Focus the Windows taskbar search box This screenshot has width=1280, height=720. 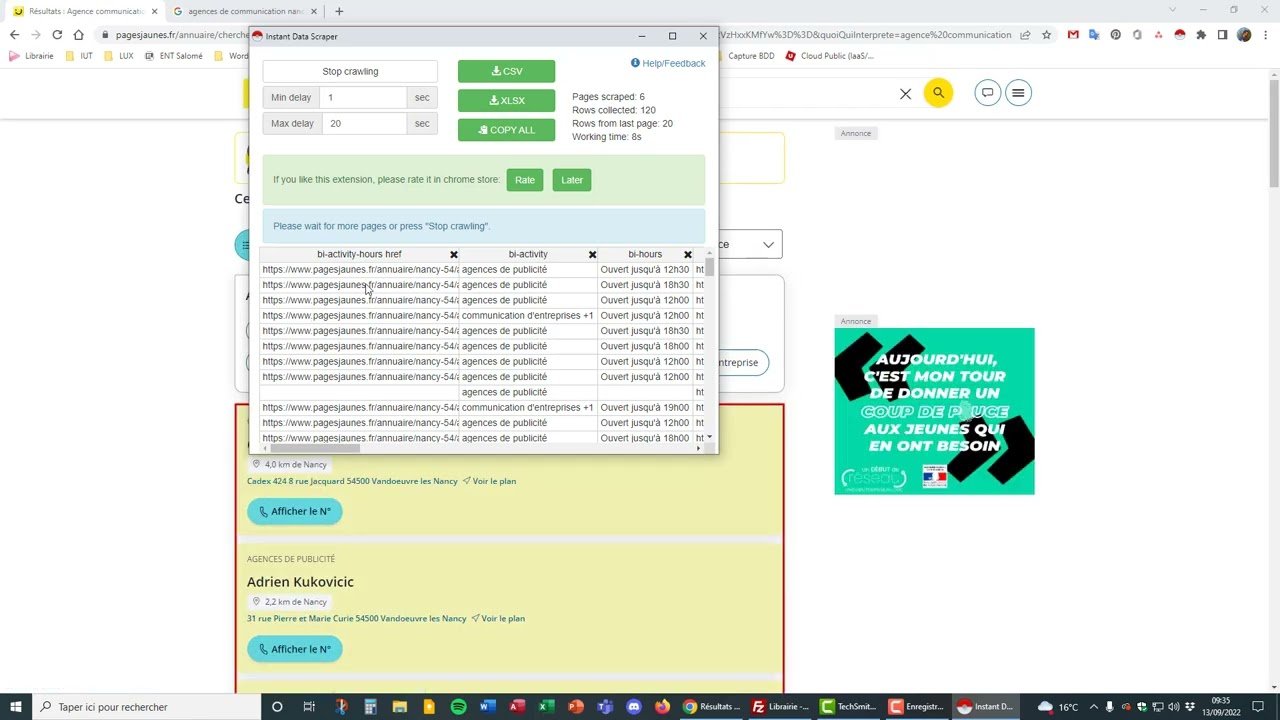pos(146,707)
